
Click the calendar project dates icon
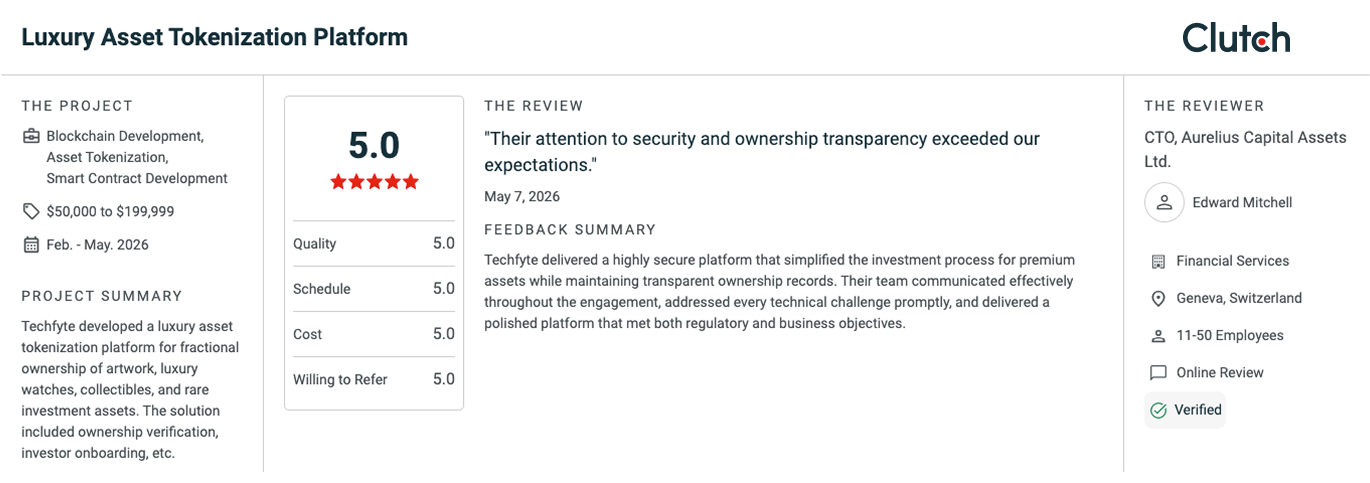coord(31,245)
